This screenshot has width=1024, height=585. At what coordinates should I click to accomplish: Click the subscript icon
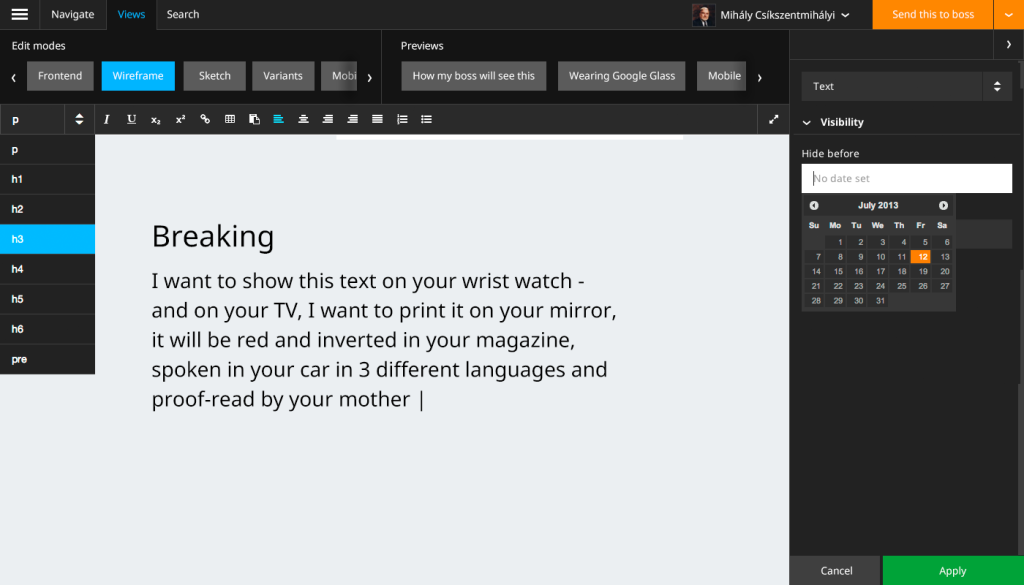[156, 119]
